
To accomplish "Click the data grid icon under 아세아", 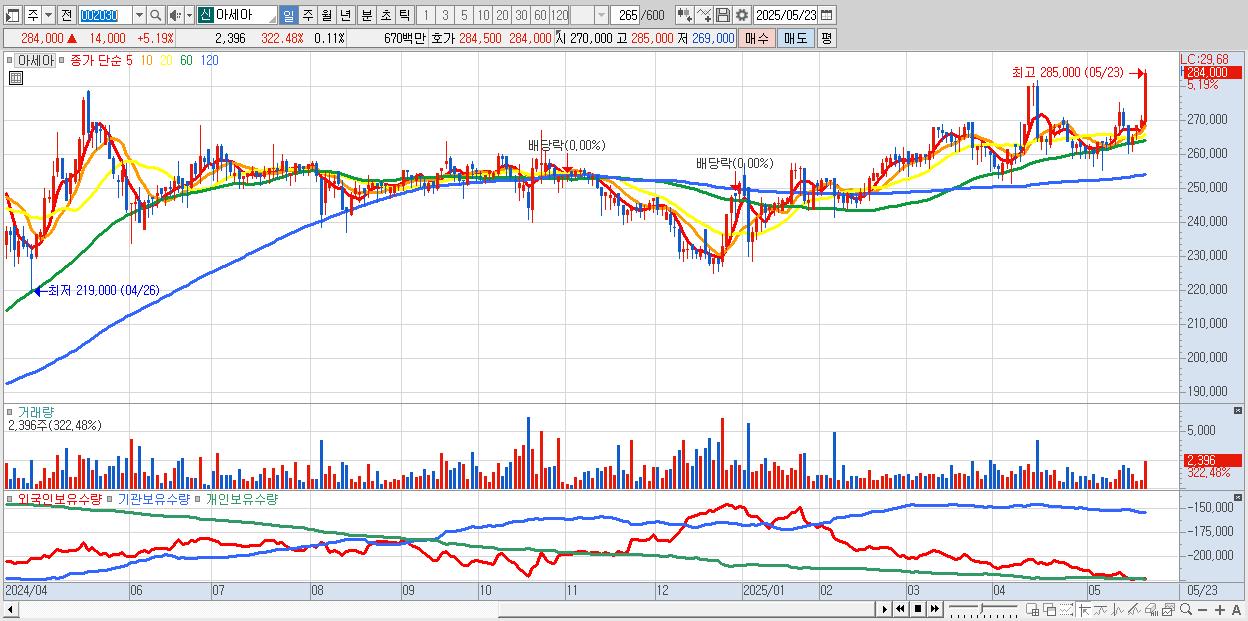I will (16, 78).
